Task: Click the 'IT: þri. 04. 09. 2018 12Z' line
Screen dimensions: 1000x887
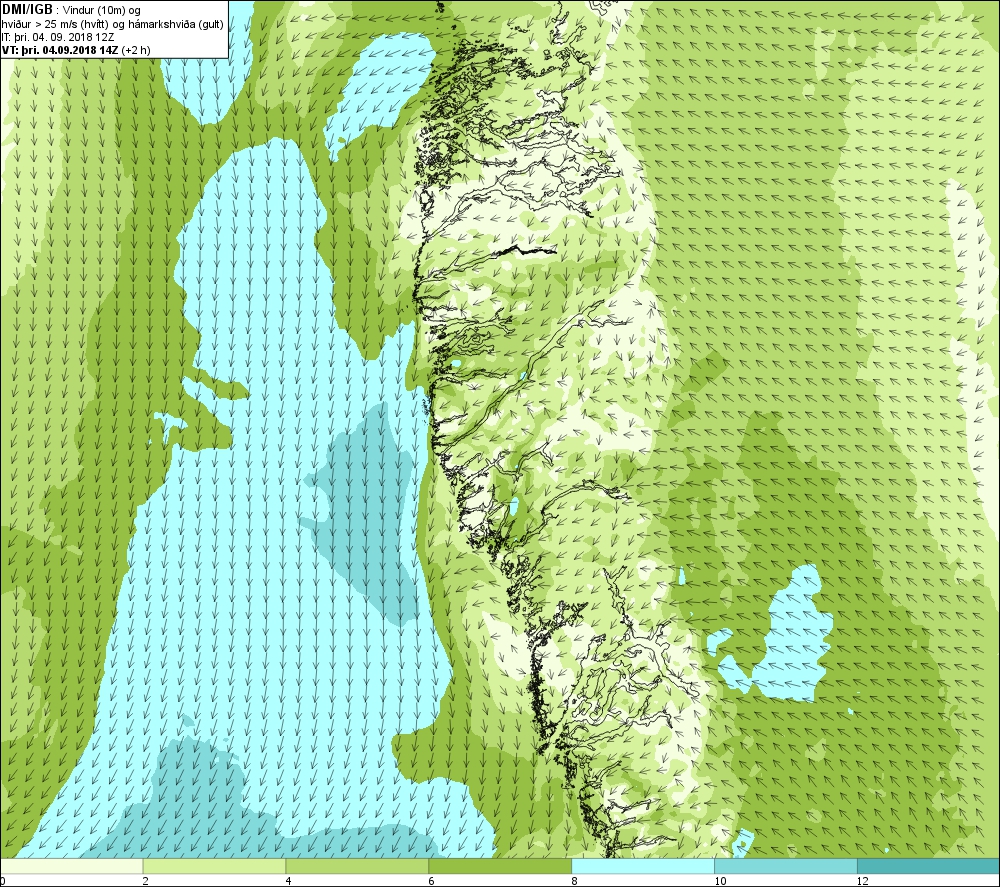Action: [x=58, y=37]
